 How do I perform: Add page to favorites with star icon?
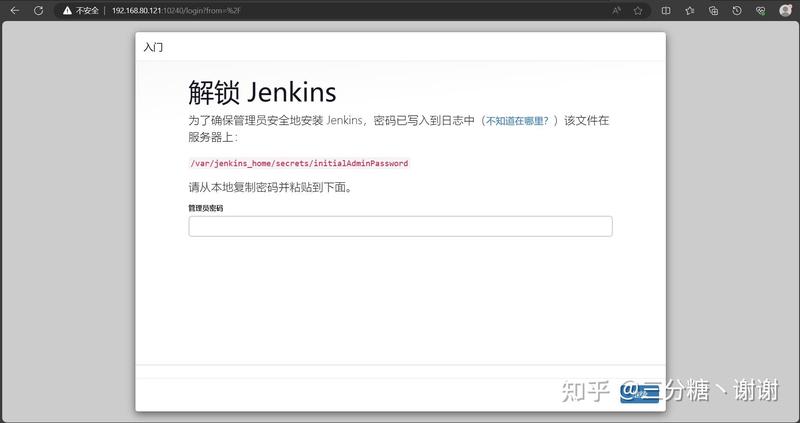coord(638,10)
